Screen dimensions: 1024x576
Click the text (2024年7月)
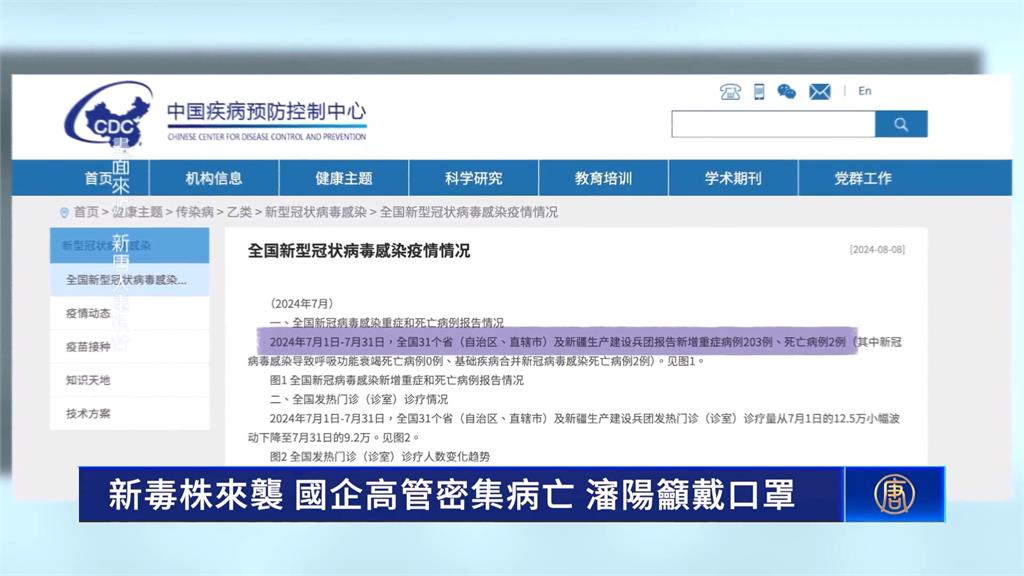tap(302, 304)
